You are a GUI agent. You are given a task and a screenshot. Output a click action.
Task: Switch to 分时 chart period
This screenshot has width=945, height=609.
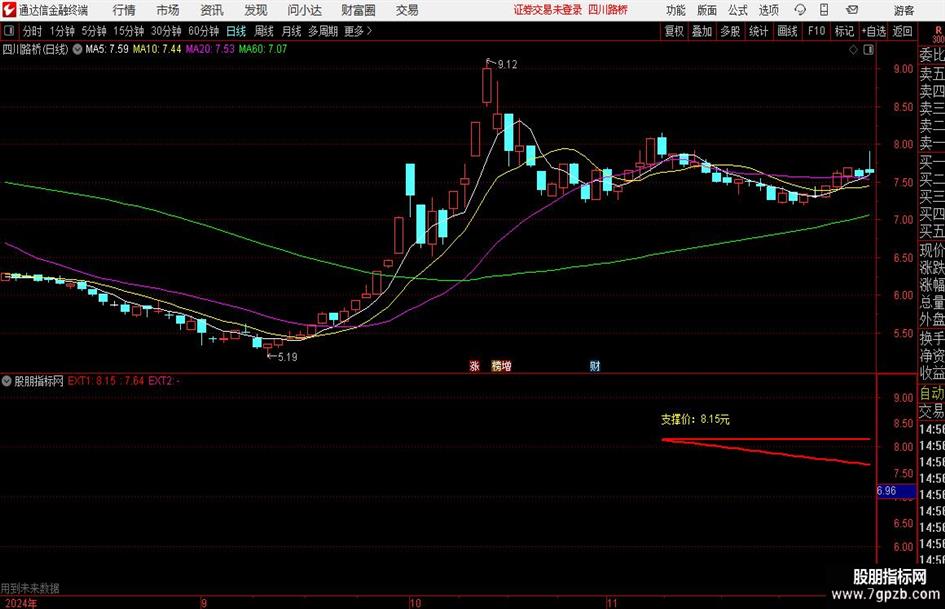pyautogui.click(x=33, y=31)
